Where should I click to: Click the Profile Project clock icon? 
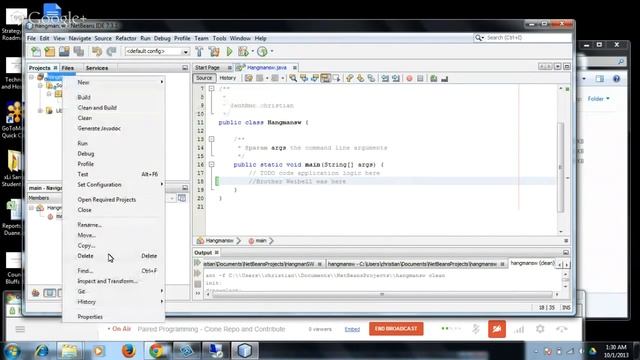point(262,51)
